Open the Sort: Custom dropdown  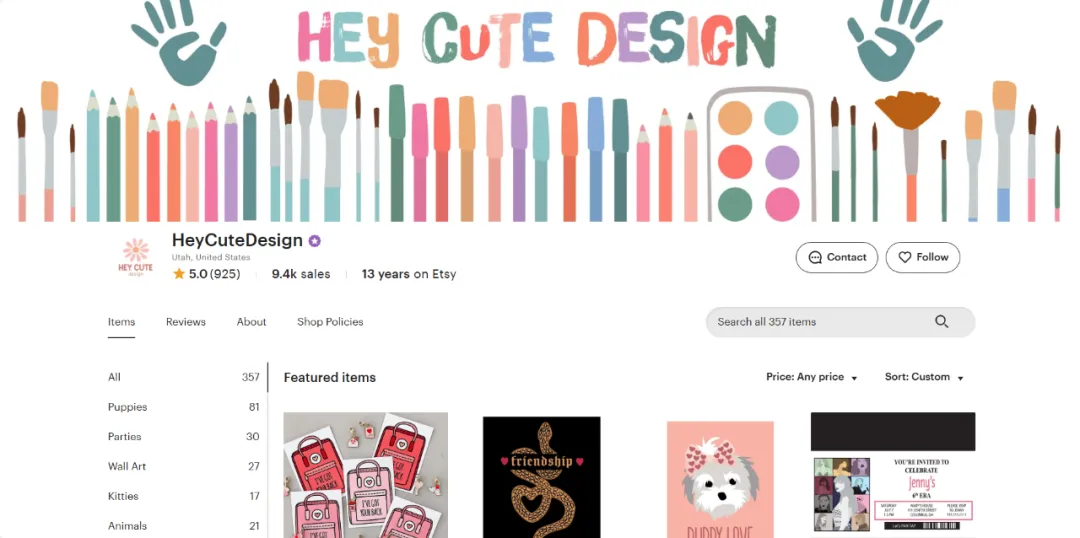point(924,377)
